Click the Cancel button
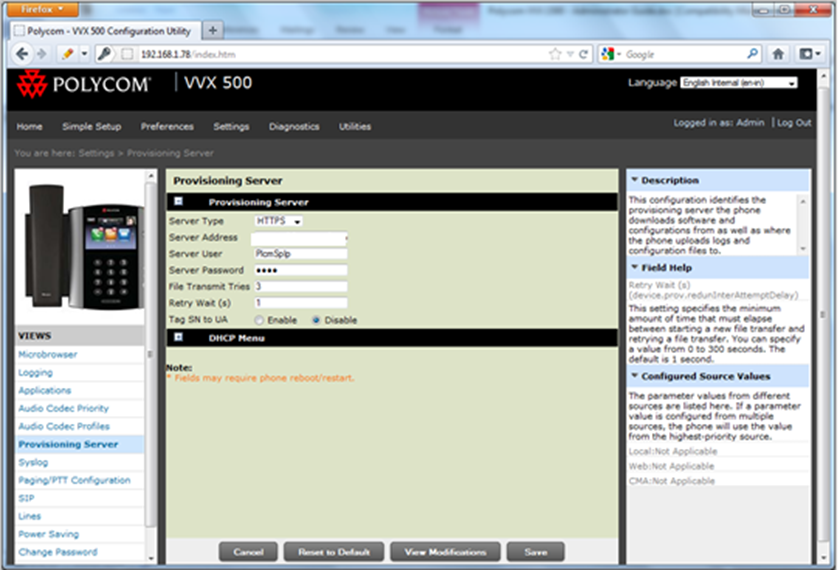Image resolution: width=840 pixels, height=570 pixels. [x=248, y=552]
